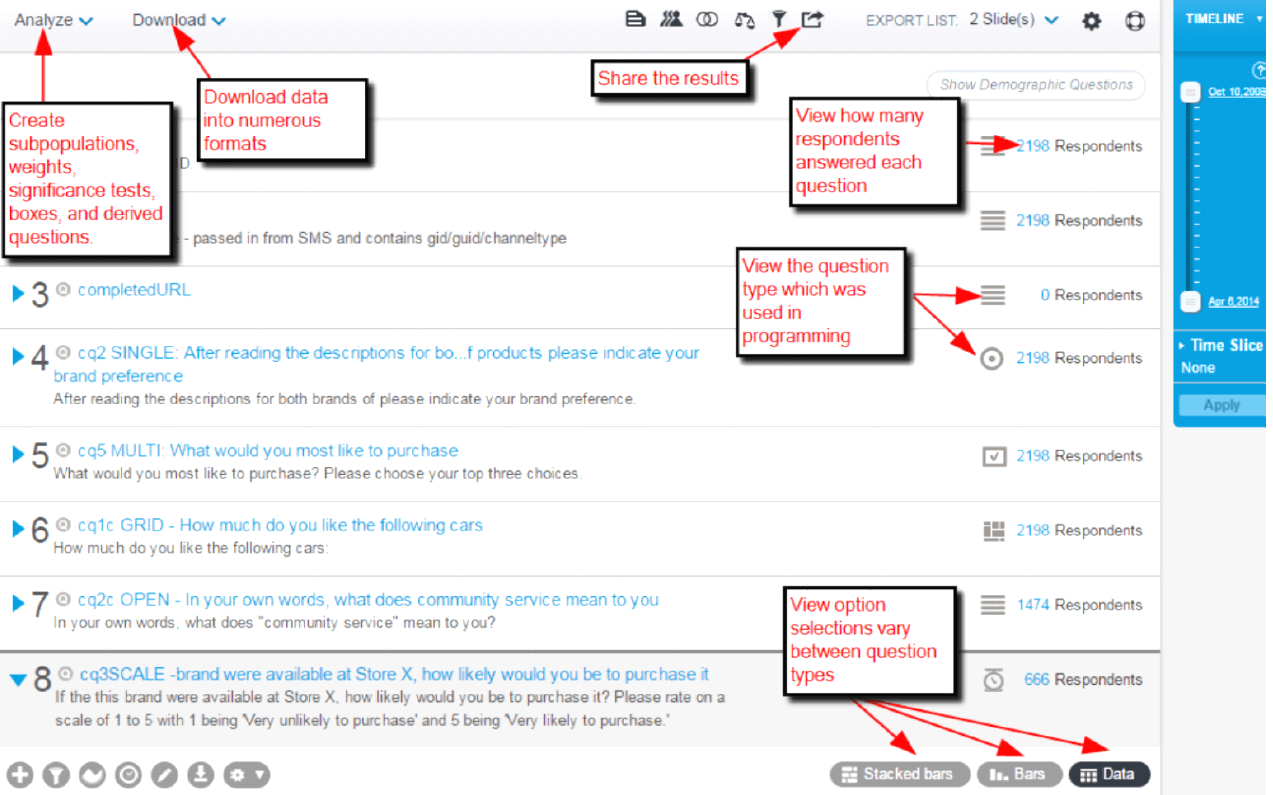The height and width of the screenshot is (795, 1273).
Task: Click the funnel filter icon in top toolbar
Action: 779,19
